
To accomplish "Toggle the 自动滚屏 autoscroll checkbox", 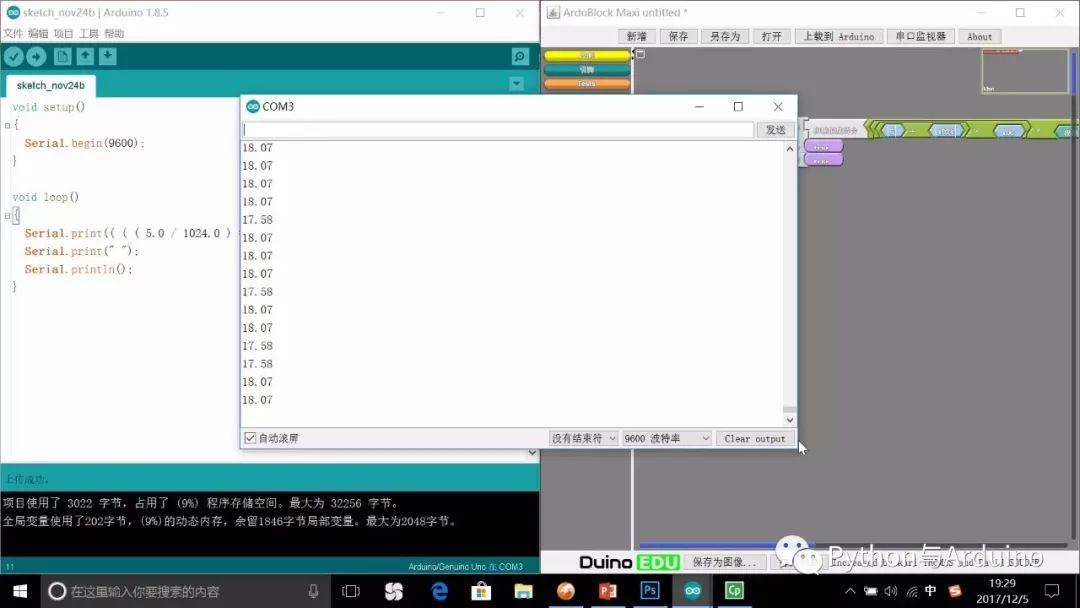I will pos(250,438).
